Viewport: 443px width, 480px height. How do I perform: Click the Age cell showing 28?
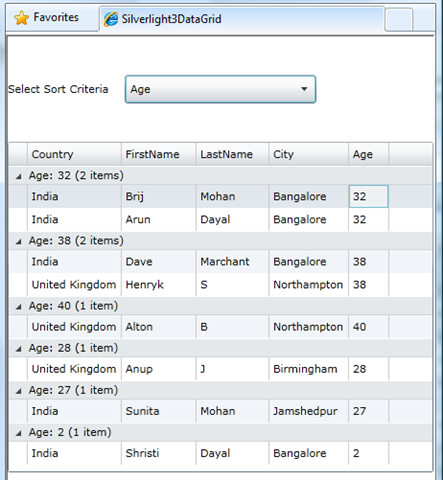369,369
